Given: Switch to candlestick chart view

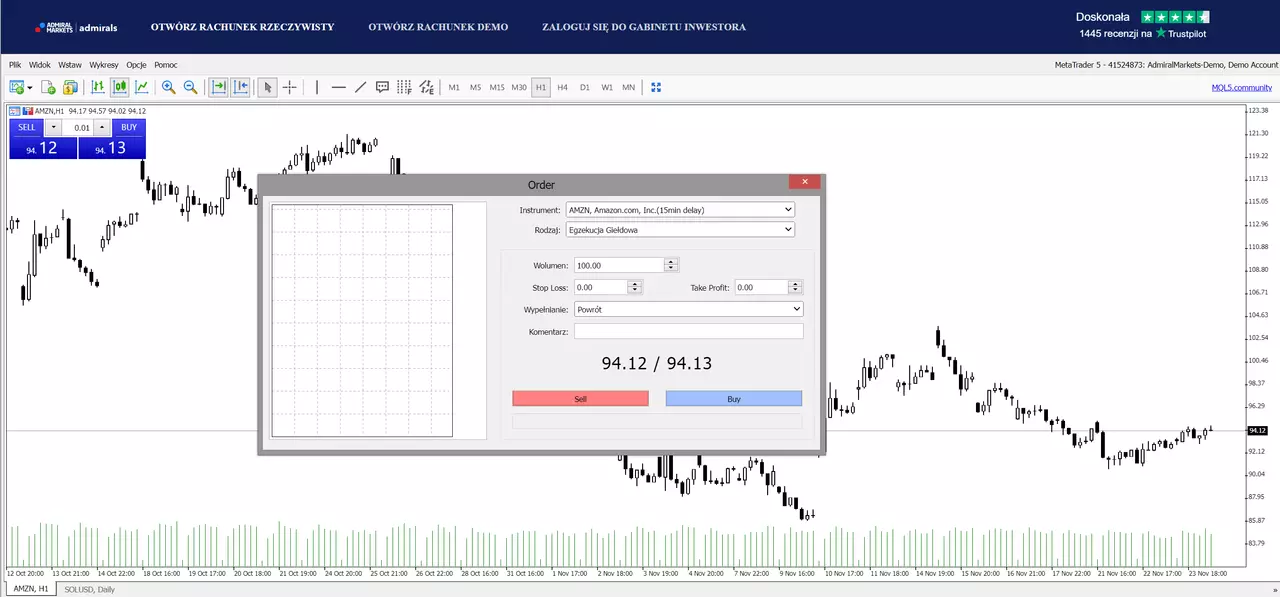Looking at the screenshot, I should [x=120, y=87].
